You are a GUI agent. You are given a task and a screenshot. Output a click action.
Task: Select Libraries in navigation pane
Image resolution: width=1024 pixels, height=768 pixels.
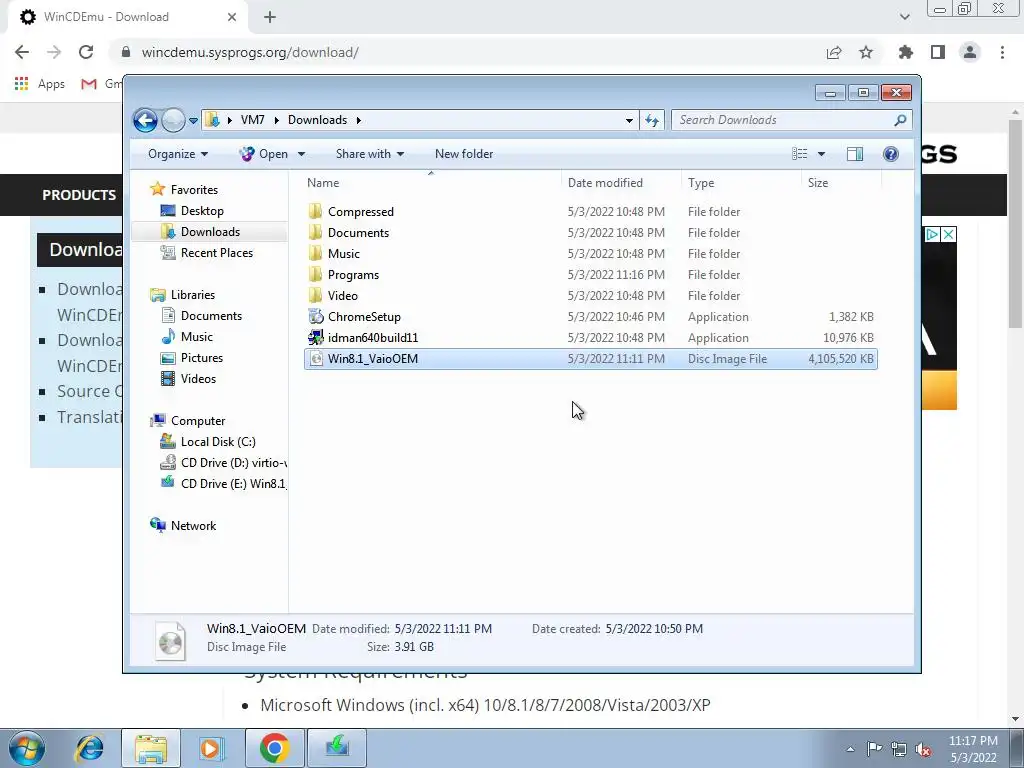coord(193,295)
